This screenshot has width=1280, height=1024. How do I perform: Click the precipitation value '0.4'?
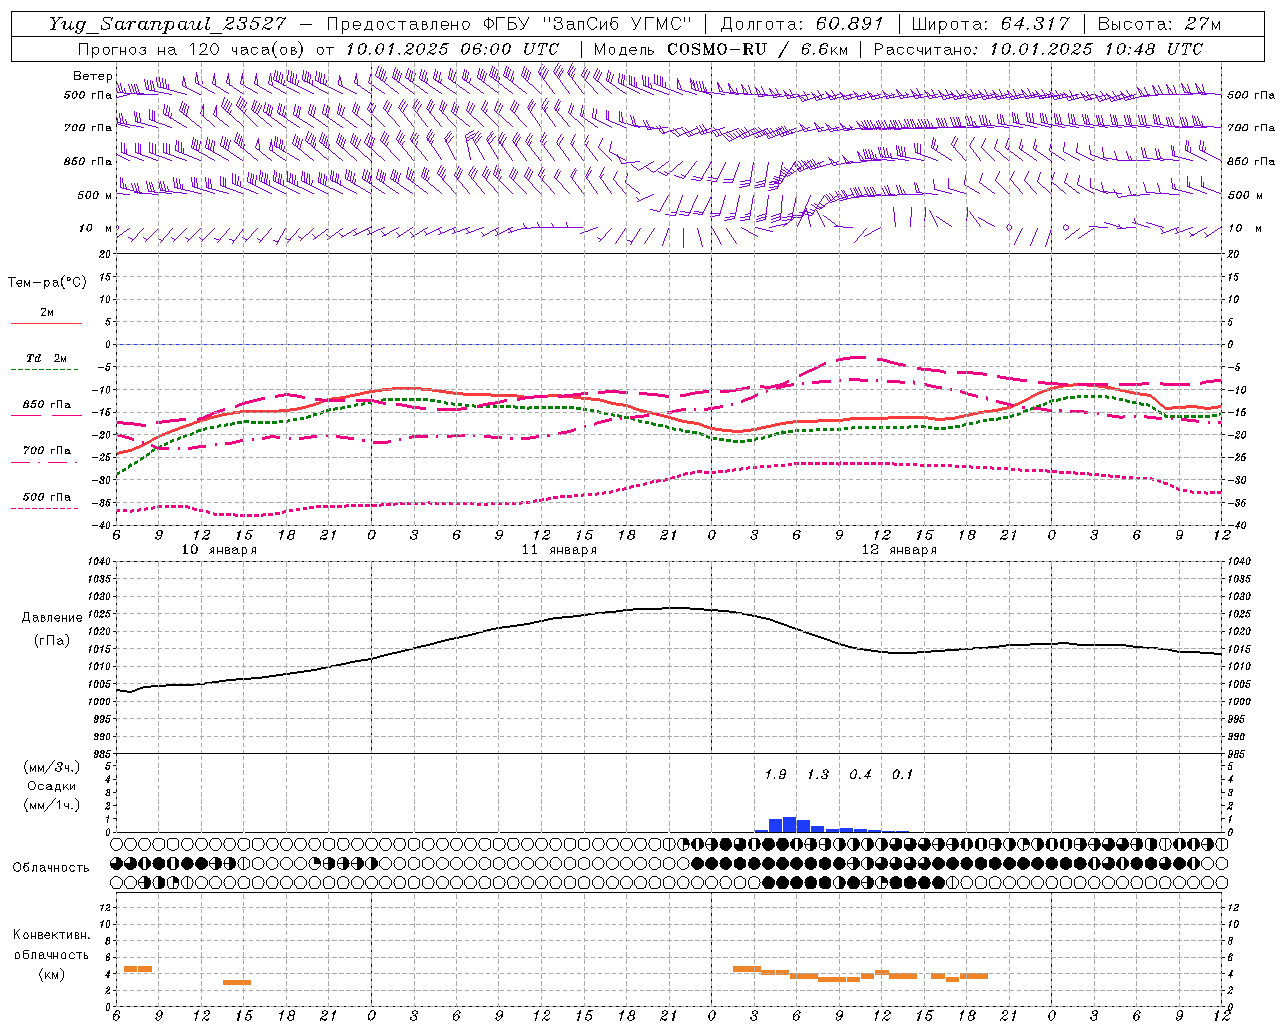click(x=860, y=775)
